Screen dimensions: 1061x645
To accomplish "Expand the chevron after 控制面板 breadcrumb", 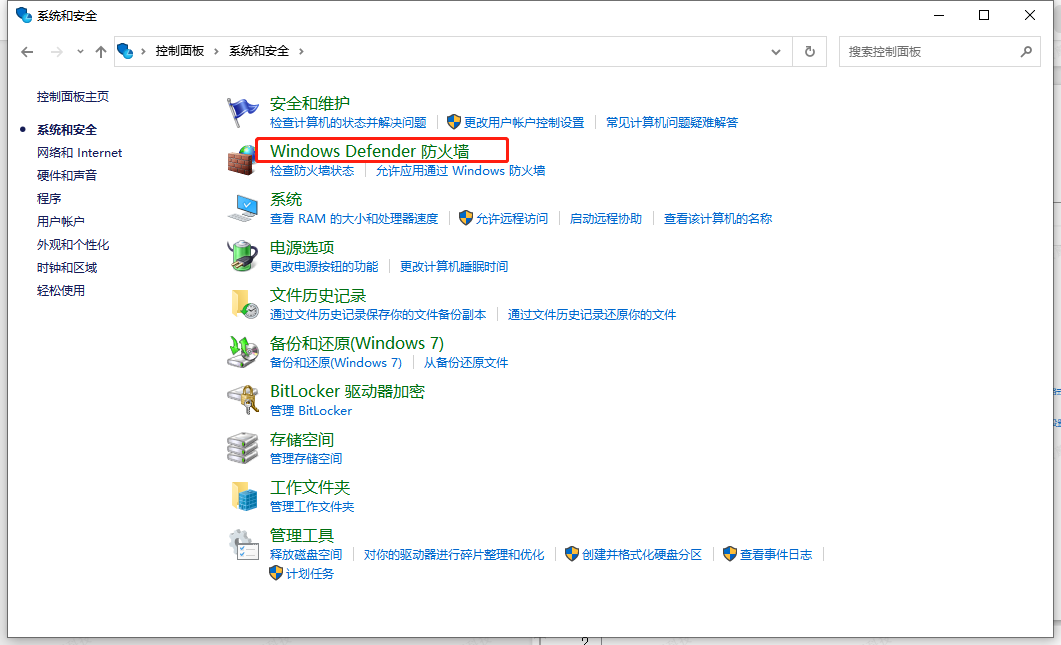I will point(217,51).
